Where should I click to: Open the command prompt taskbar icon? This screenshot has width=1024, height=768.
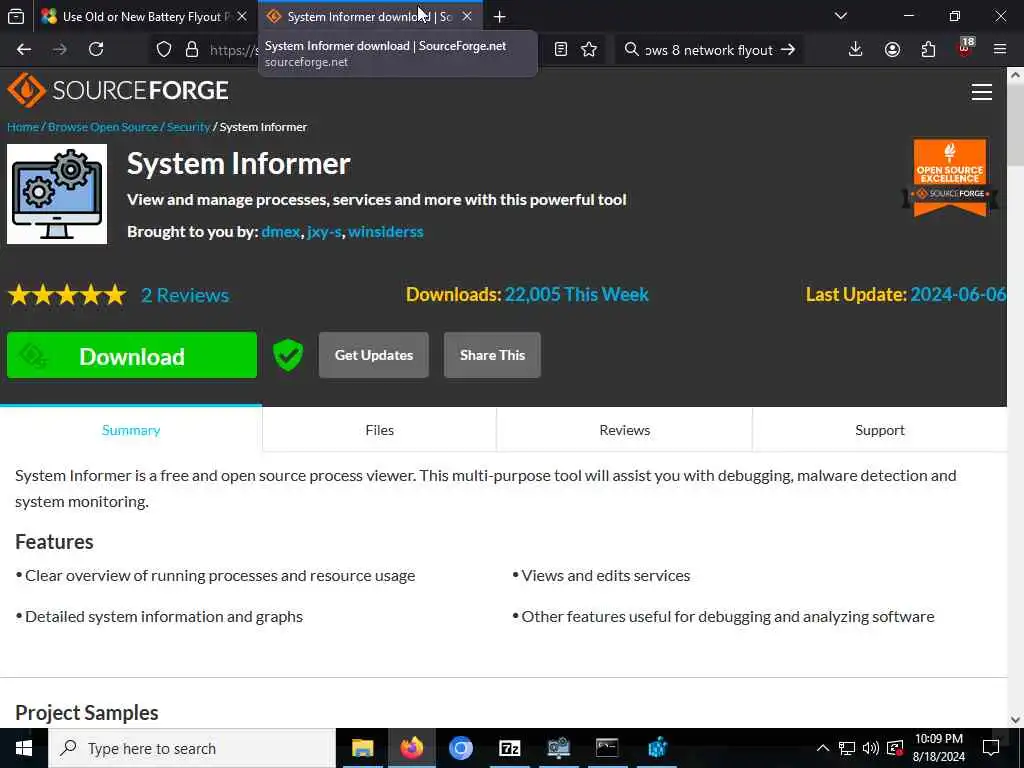click(x=607, y=748)
